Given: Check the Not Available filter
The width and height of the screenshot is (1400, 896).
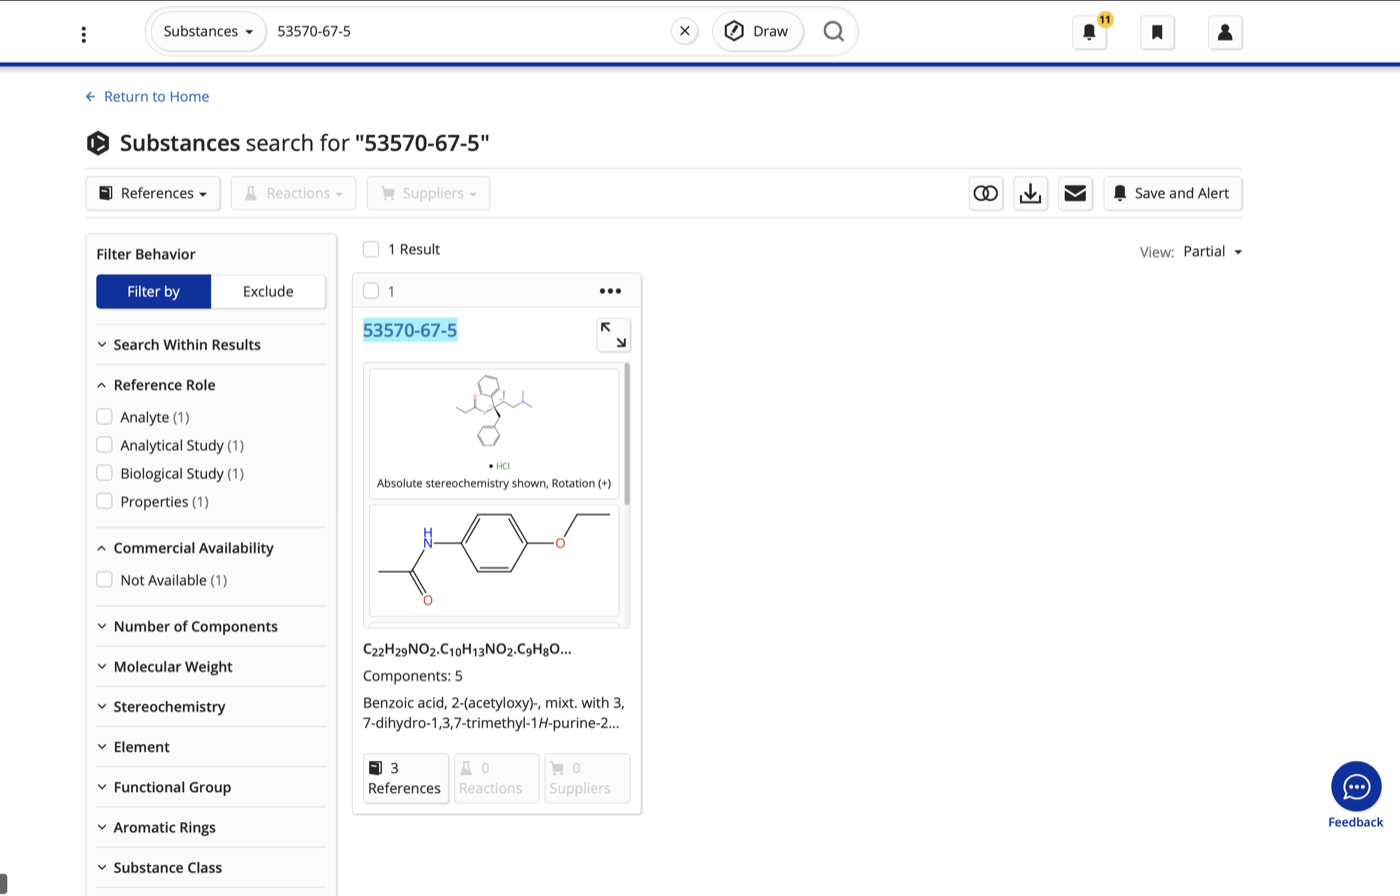Looking at the screenshot, I should [104, 579].
